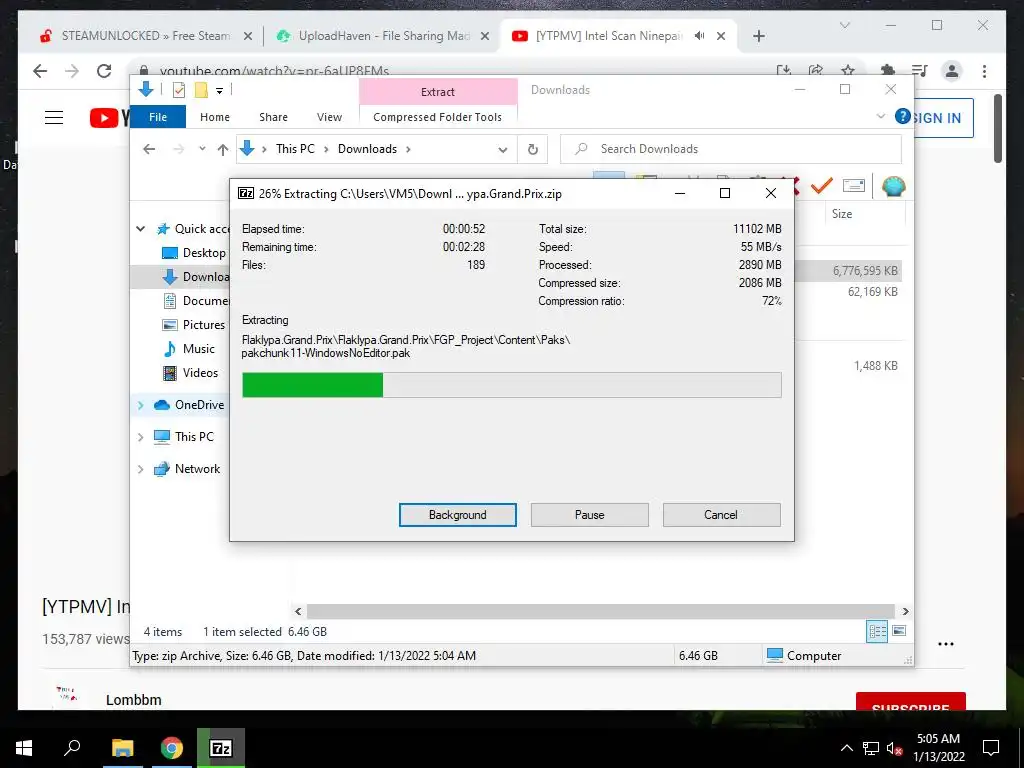This screenshot has width=1024, height=768.
Task: Collapse the Explorer ribbon chevron
Action: 880,116
